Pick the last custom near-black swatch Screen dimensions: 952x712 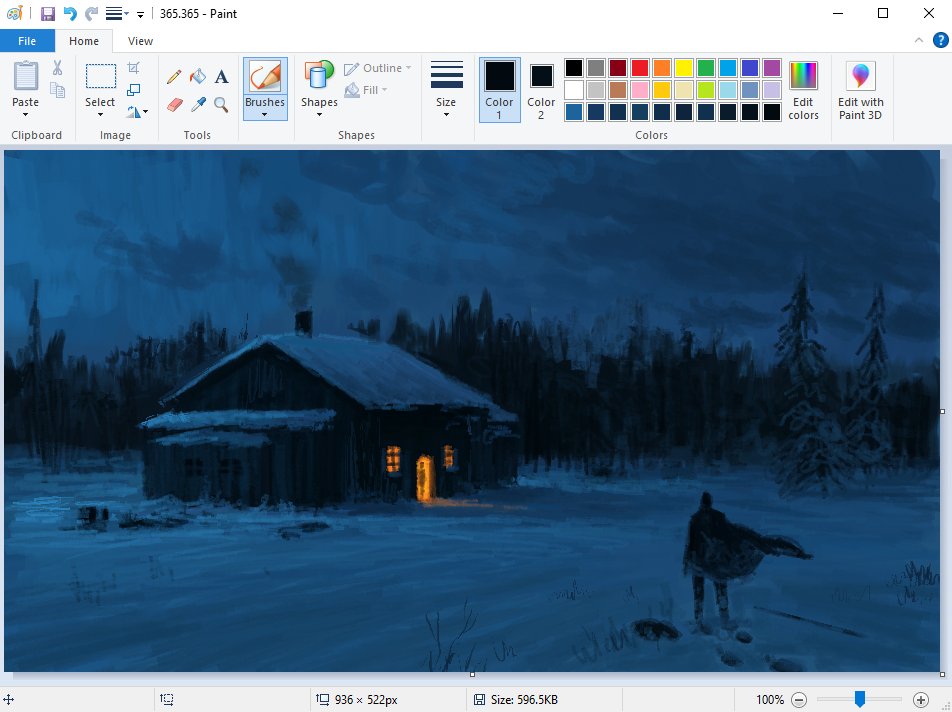[x=772, y=112]
